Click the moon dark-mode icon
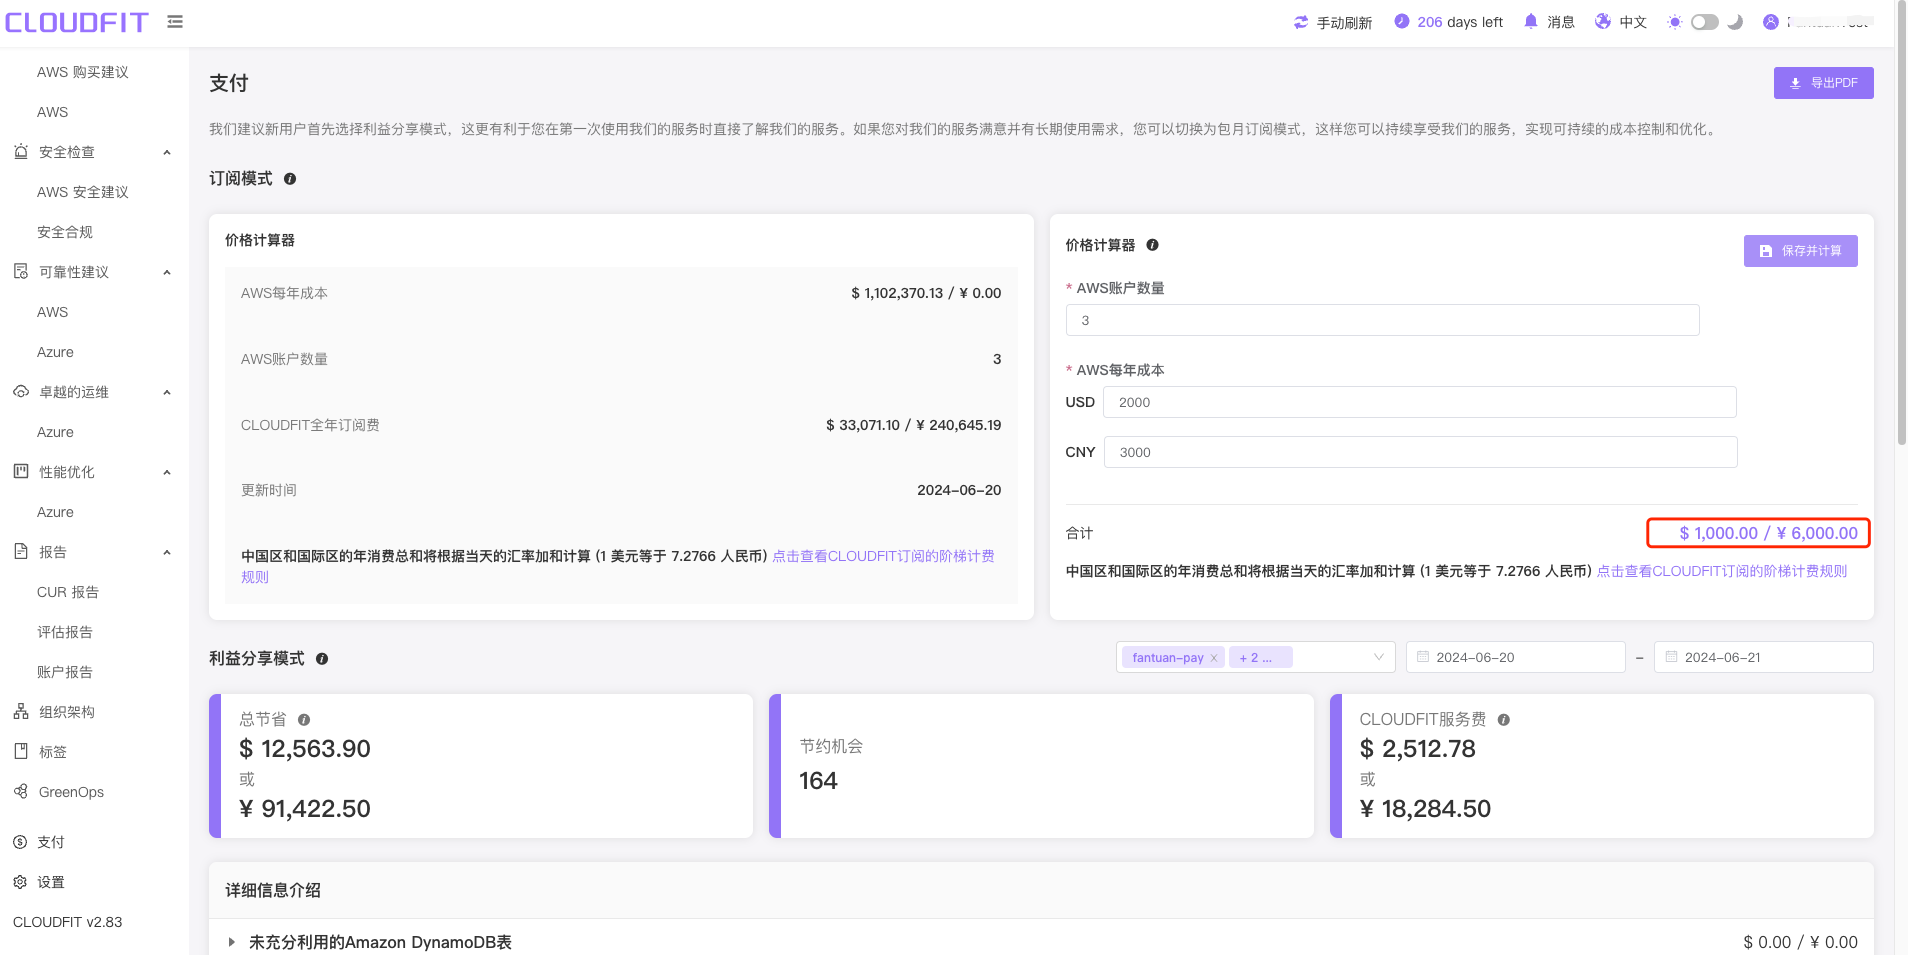The width and height of the screenshot is (1908, 955). pos(1735,22)
